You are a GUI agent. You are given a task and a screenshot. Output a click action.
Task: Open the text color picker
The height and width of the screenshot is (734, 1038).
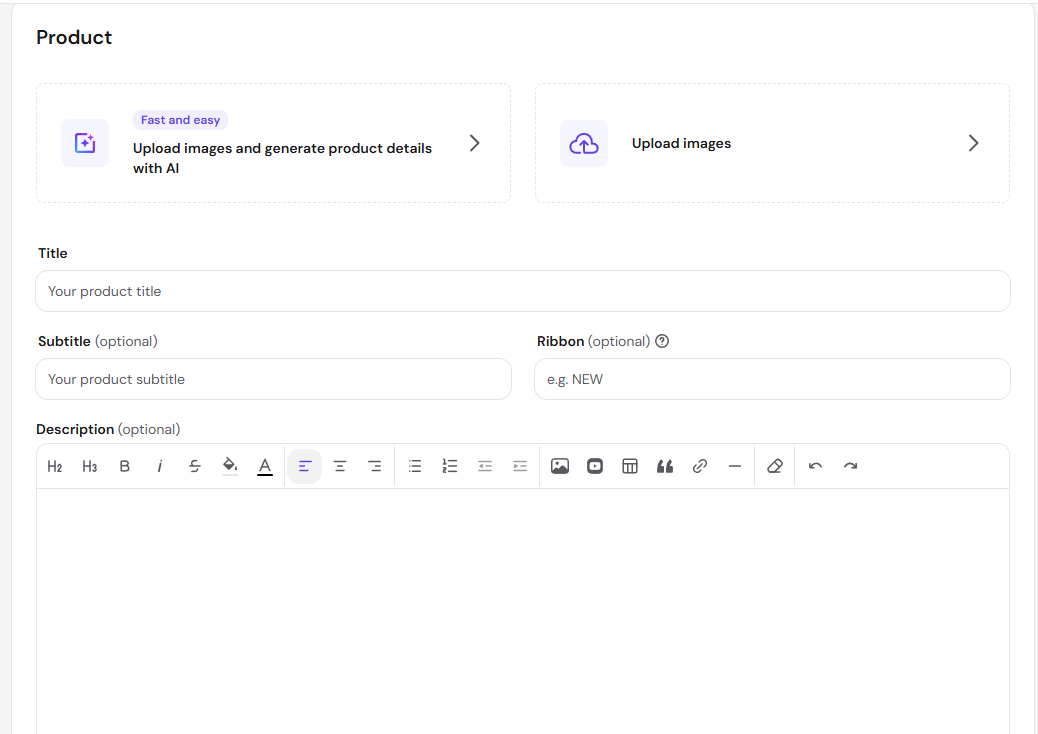pos(265,467)
